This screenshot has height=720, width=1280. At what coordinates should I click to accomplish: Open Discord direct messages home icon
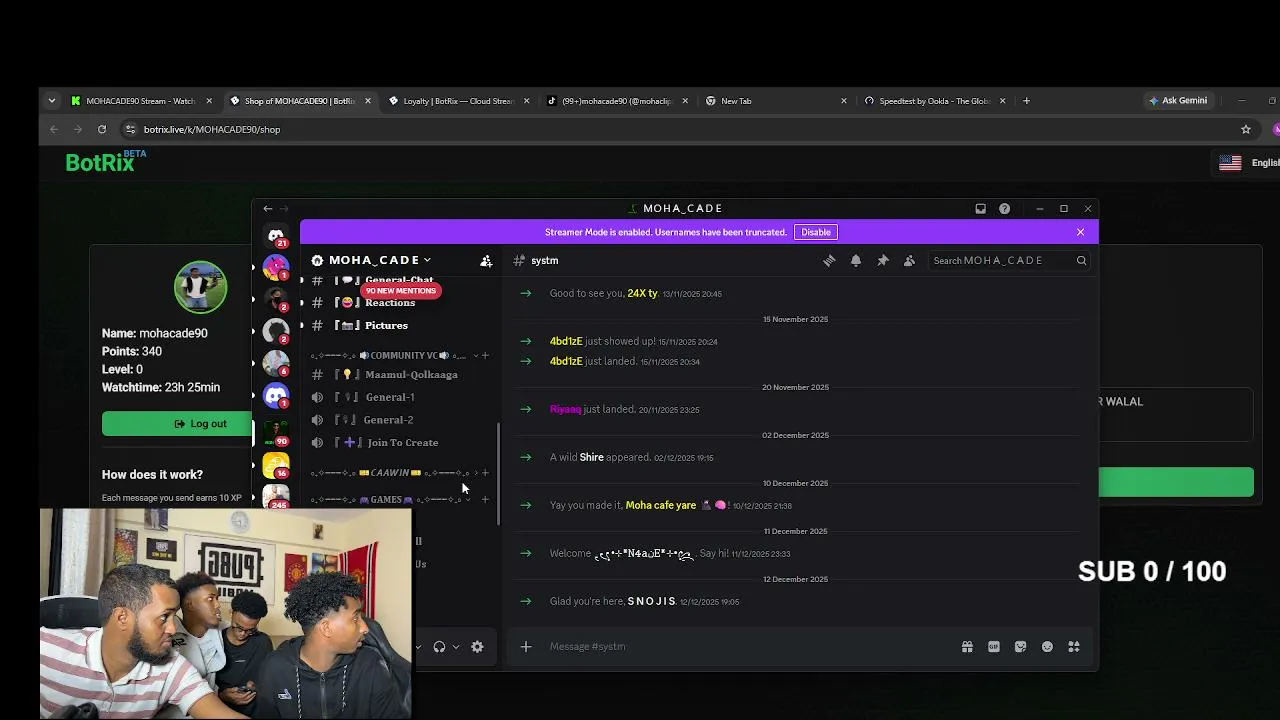tap(276, 236)
